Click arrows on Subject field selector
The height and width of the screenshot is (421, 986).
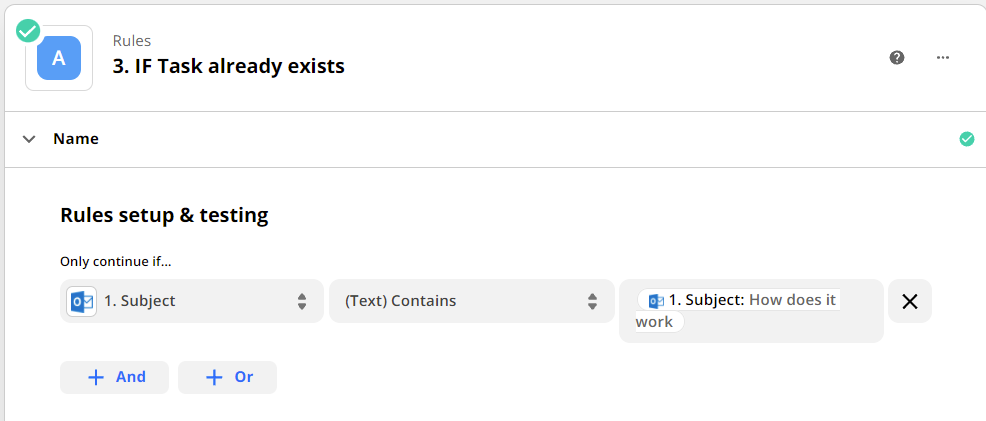tap(302, 302)
